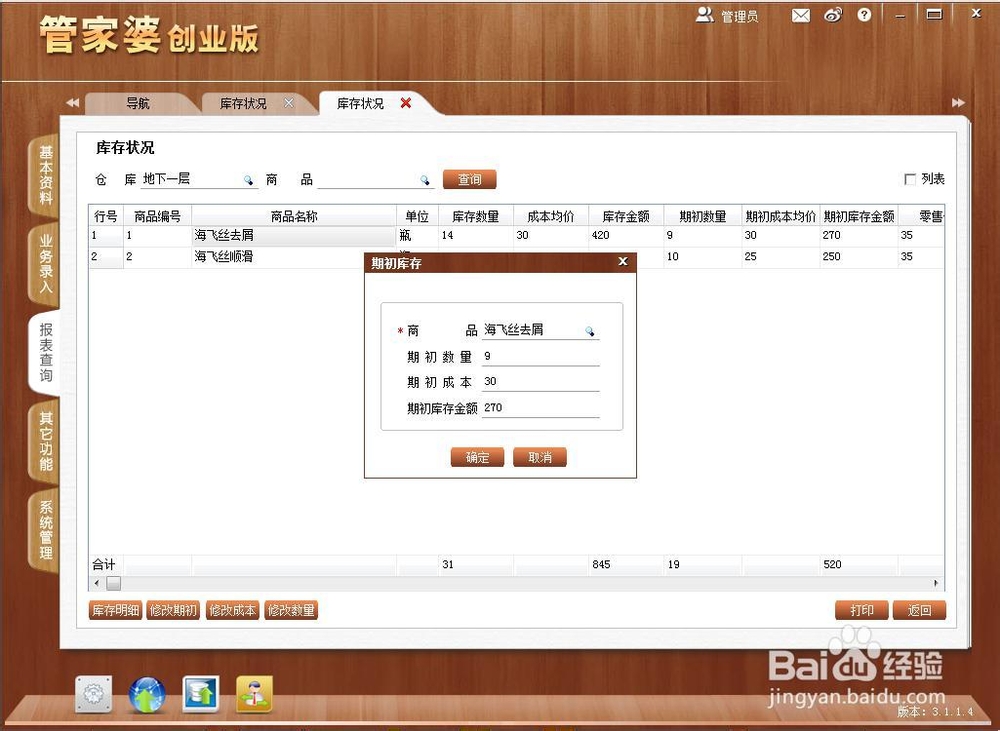Screen dimensions: 1000x731
Task: Click the 期初库存金额 input field
Action: pyautogui.click(x=540, y=408)
